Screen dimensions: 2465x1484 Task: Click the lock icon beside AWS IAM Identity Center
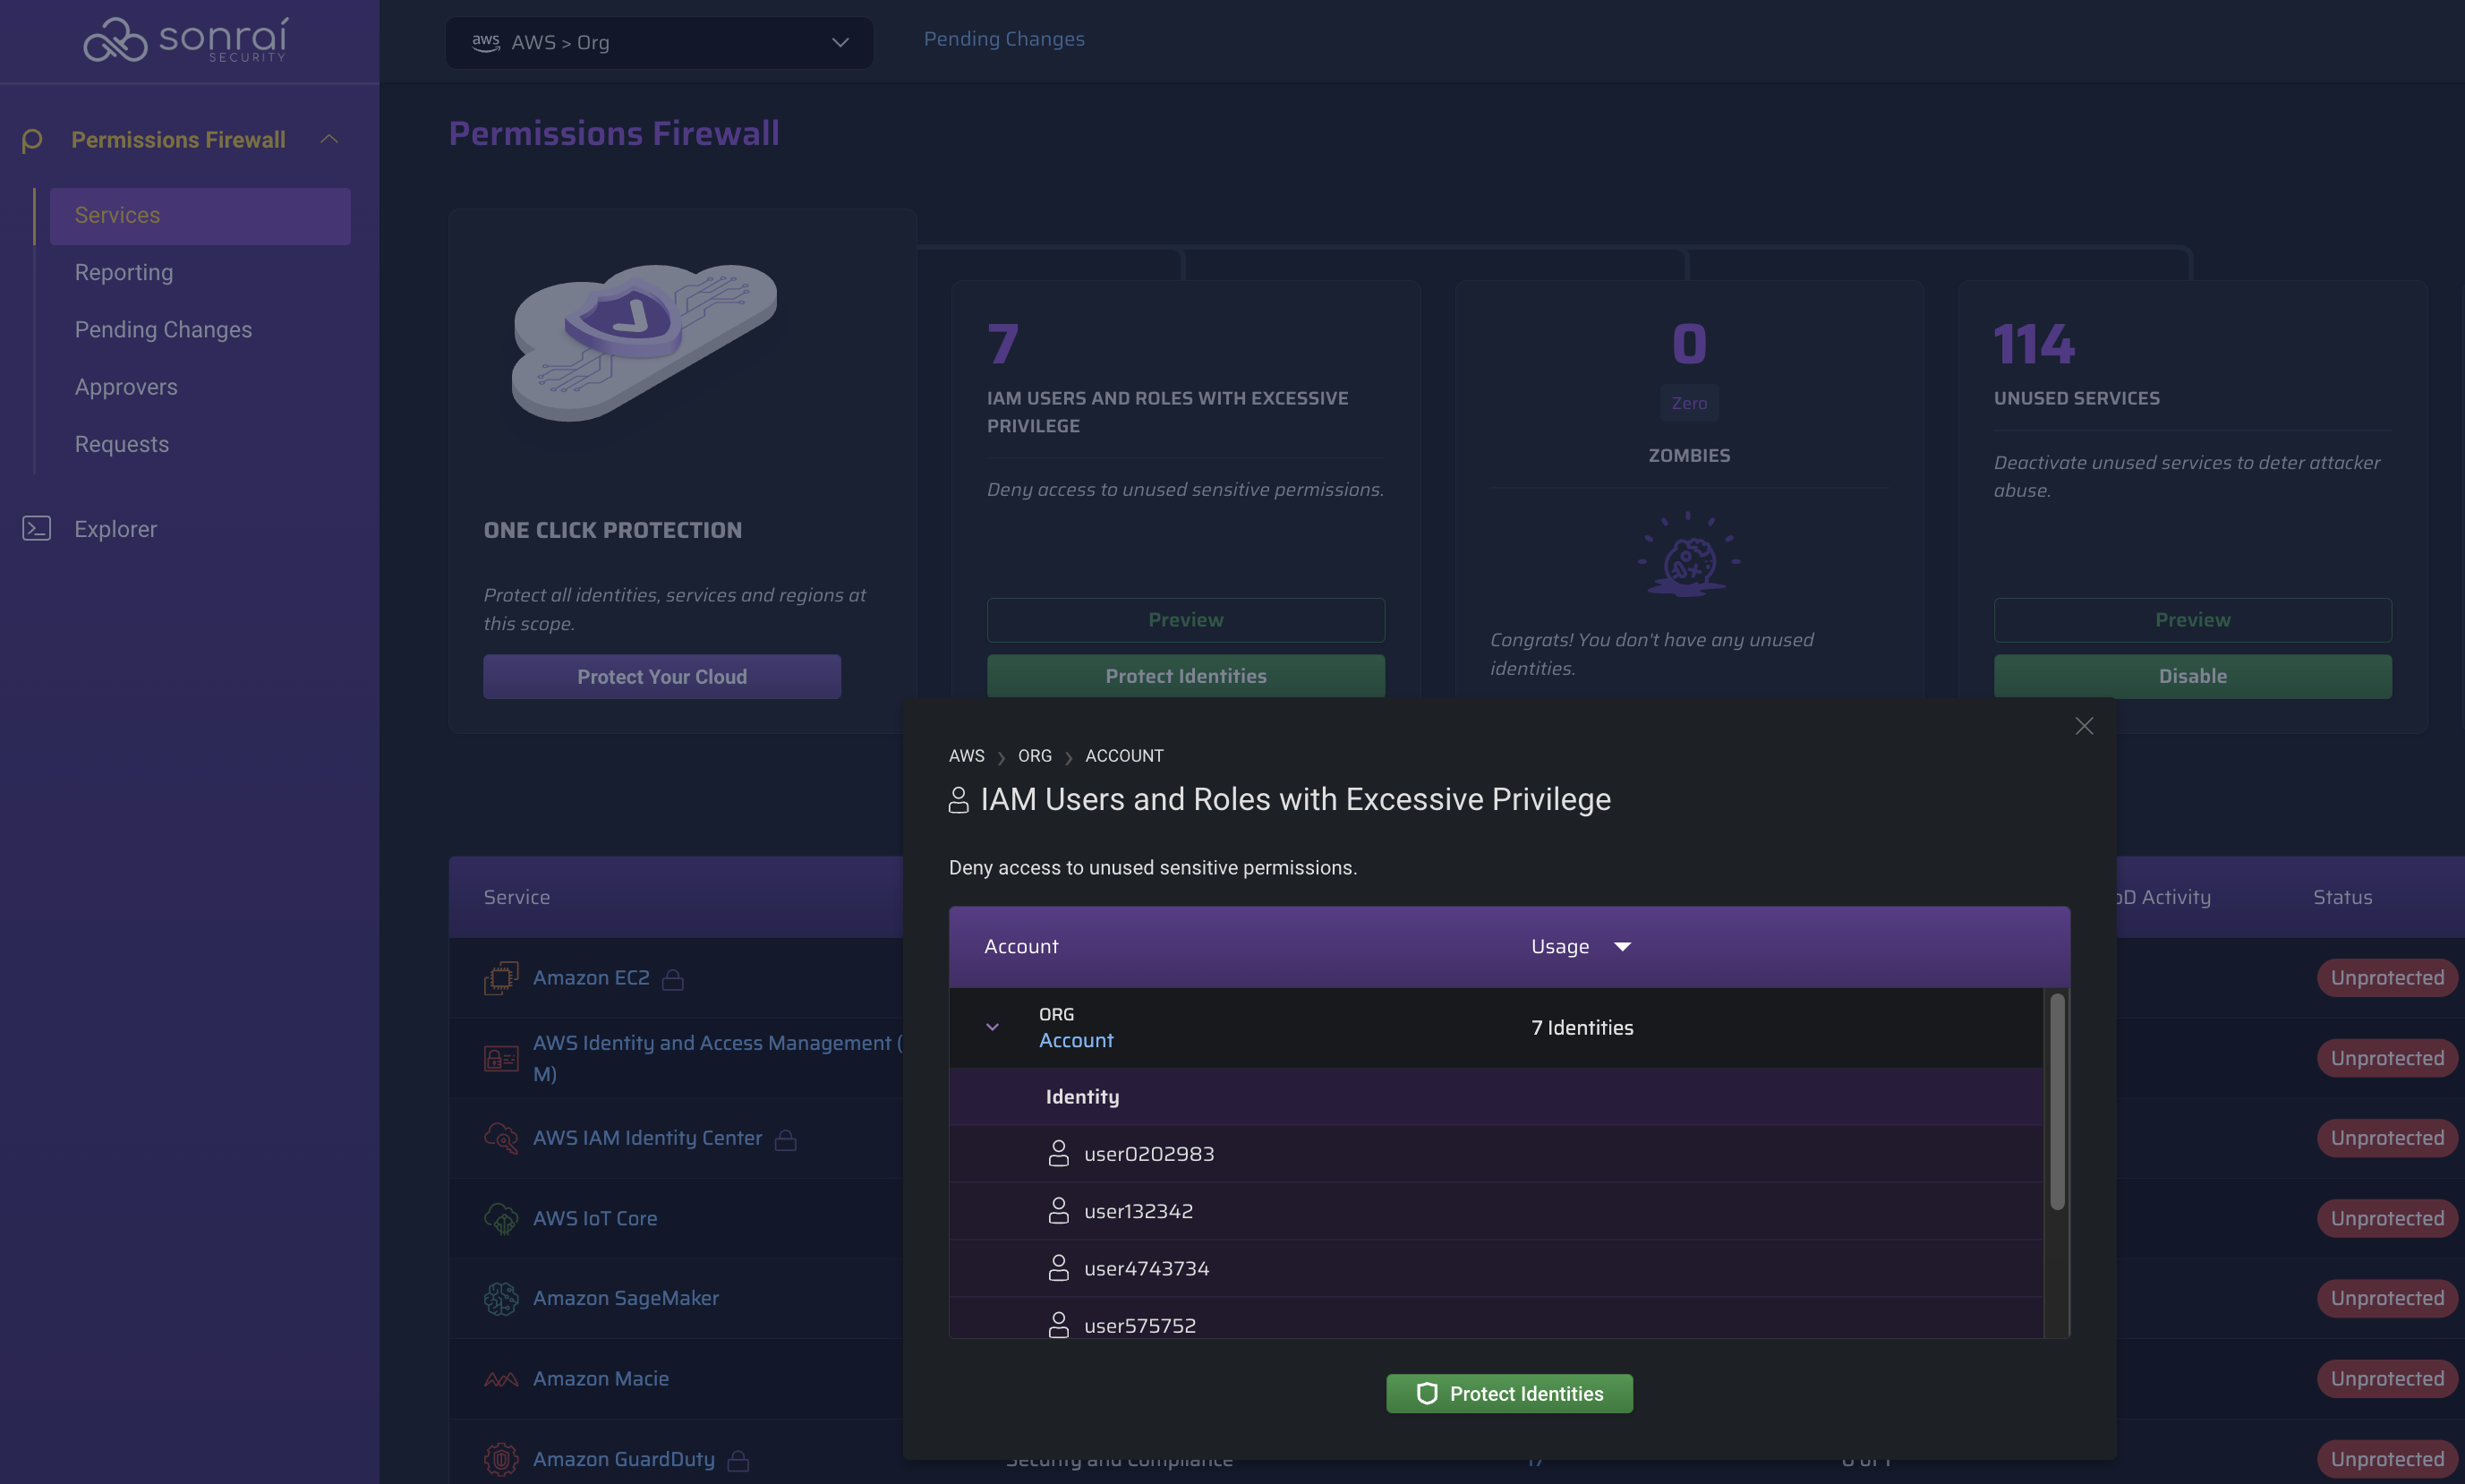tap(786, 1140)
